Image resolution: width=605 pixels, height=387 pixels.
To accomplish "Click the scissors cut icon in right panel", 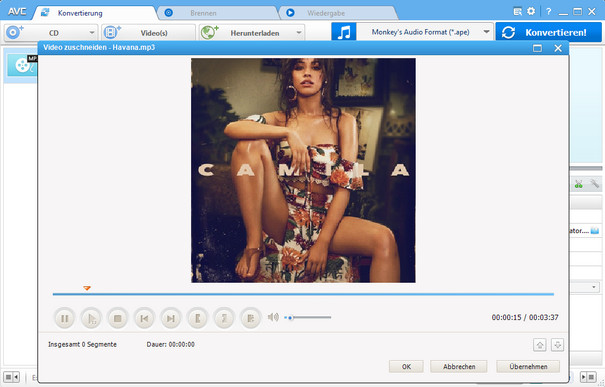I will pos(578,184).
